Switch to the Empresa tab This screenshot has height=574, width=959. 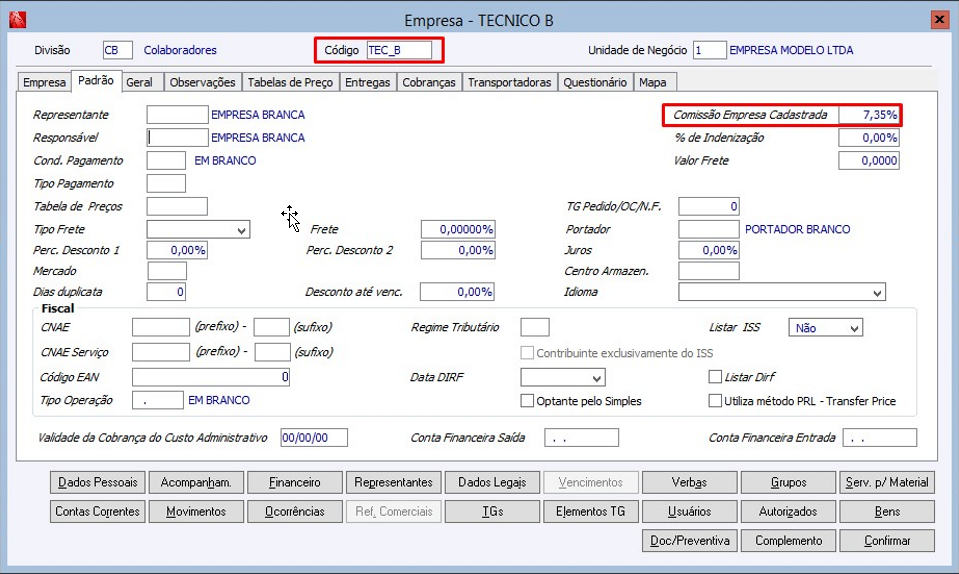point(44,82)
